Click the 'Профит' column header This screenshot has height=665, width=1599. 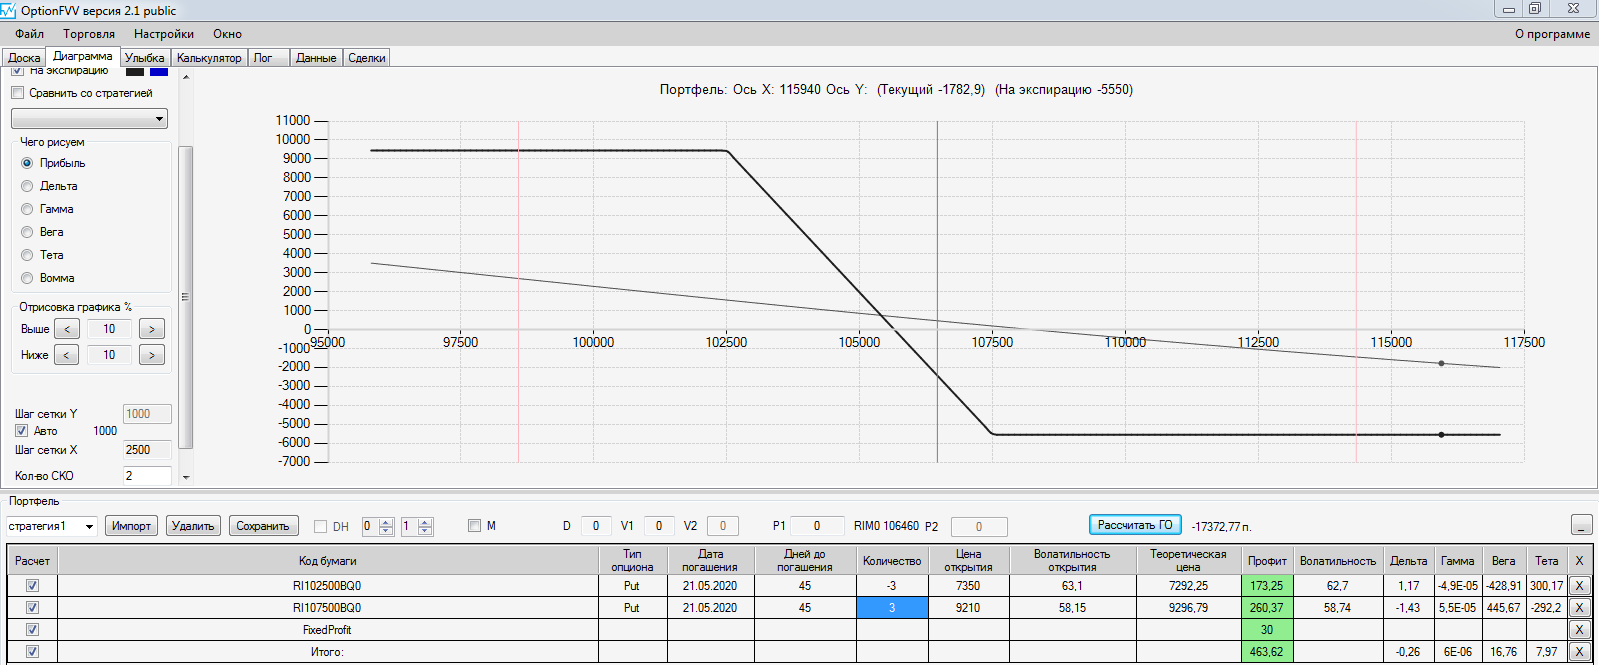tap(1267, 561)
